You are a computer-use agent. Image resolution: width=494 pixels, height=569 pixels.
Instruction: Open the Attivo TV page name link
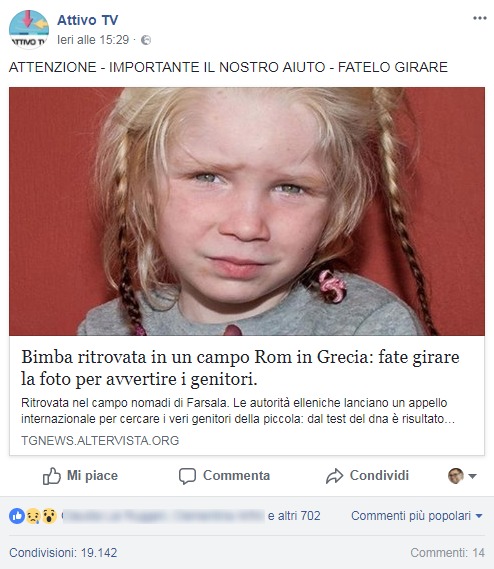[x=87, y=20]
